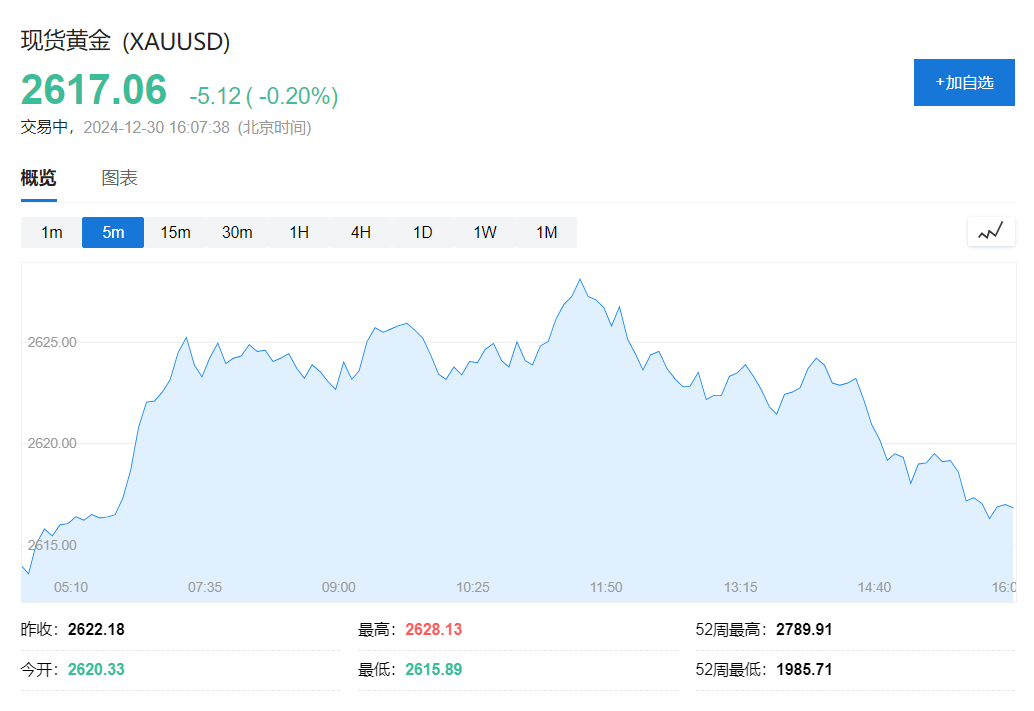The height and width of the screenshot is (711, 1034).
Task: Select the 1m timeframe
Action: pyautogui.click(x=52, y=232)
